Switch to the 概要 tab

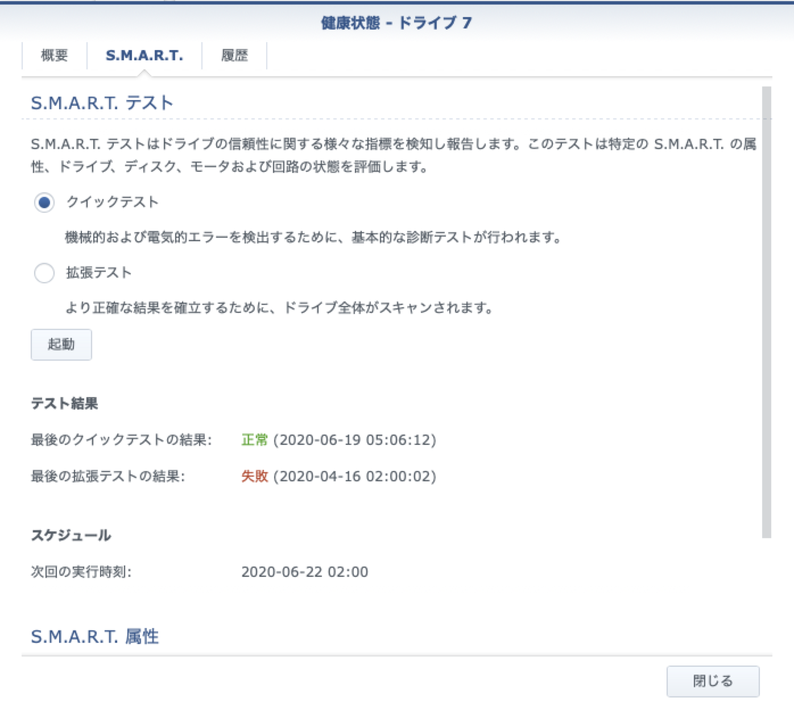[54, 56]
